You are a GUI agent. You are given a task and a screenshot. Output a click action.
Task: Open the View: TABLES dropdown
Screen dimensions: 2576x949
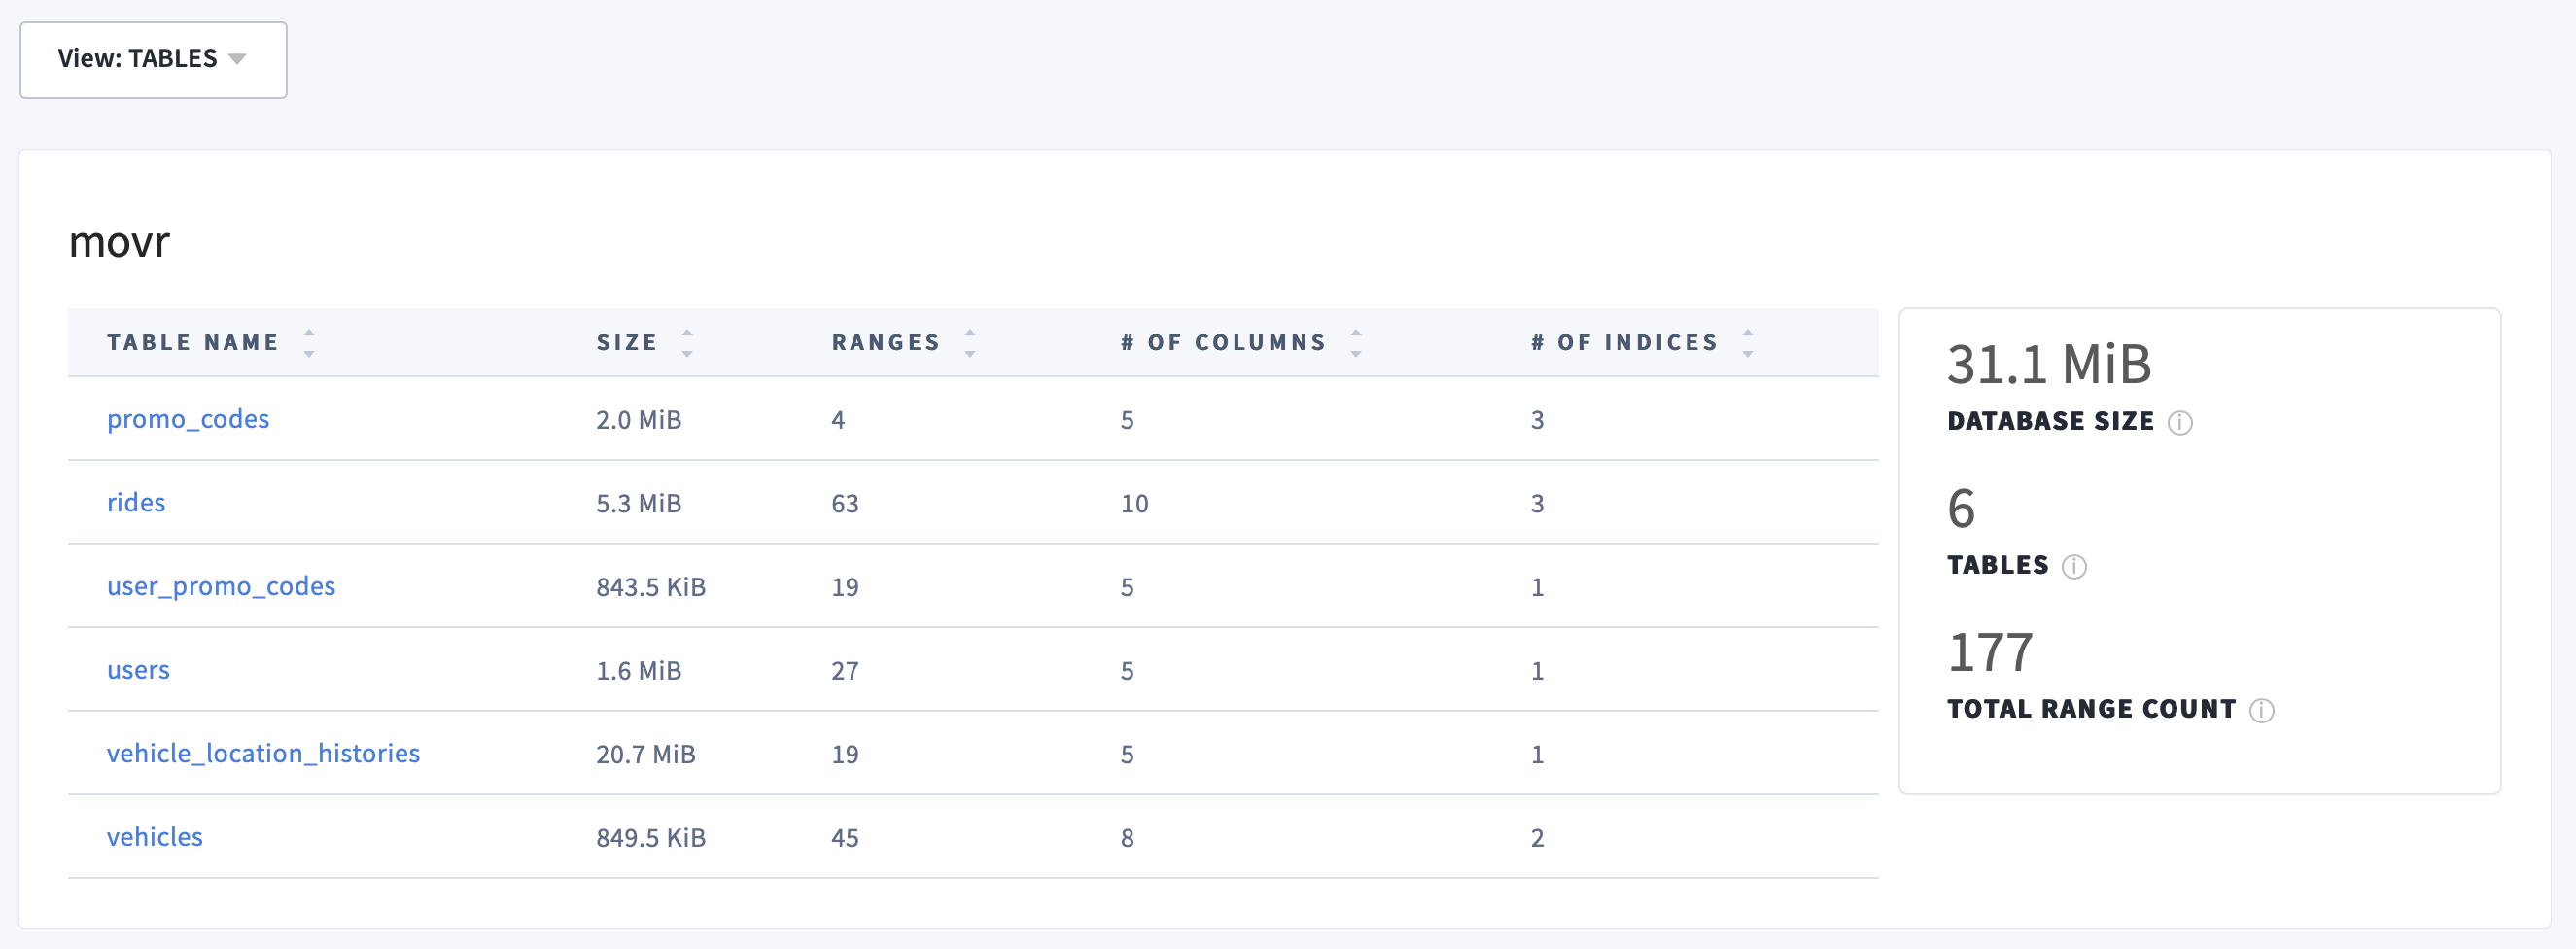(152, 59)
